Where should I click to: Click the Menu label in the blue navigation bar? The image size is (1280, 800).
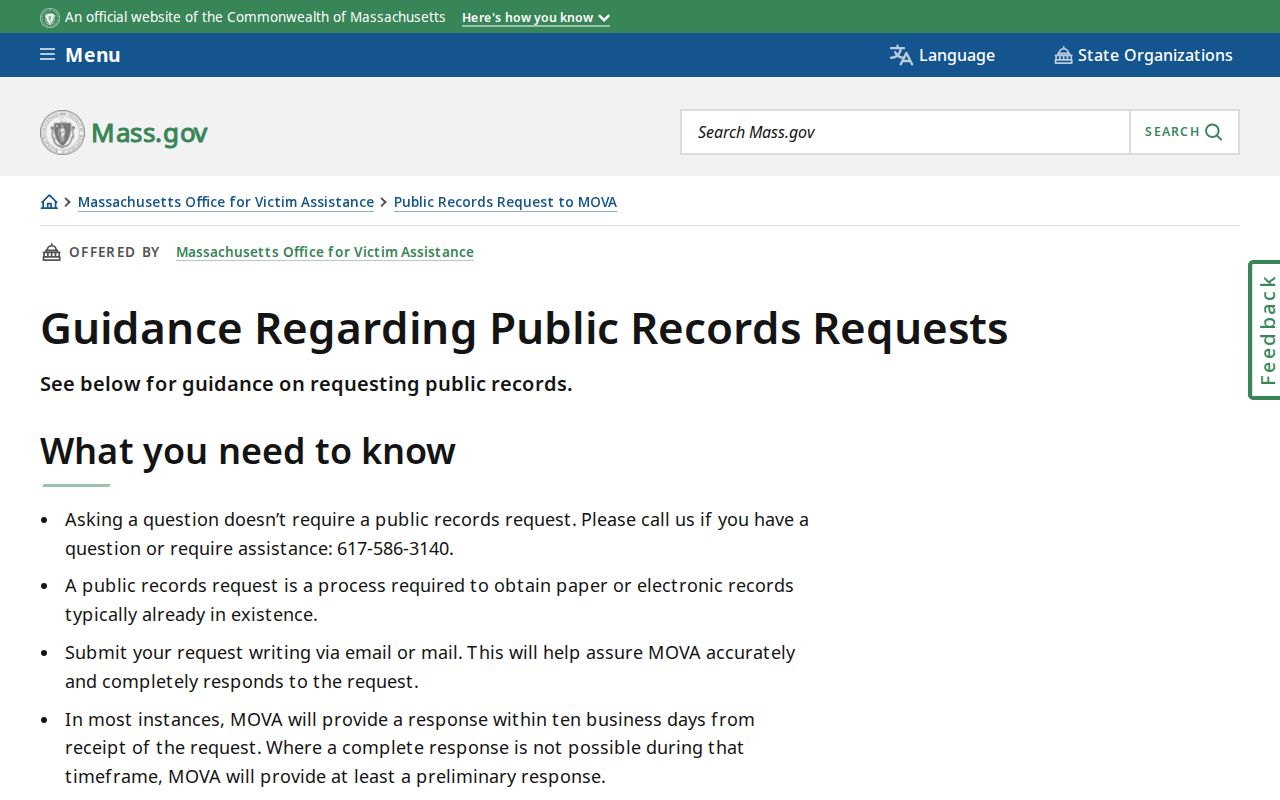coord(93,55)
